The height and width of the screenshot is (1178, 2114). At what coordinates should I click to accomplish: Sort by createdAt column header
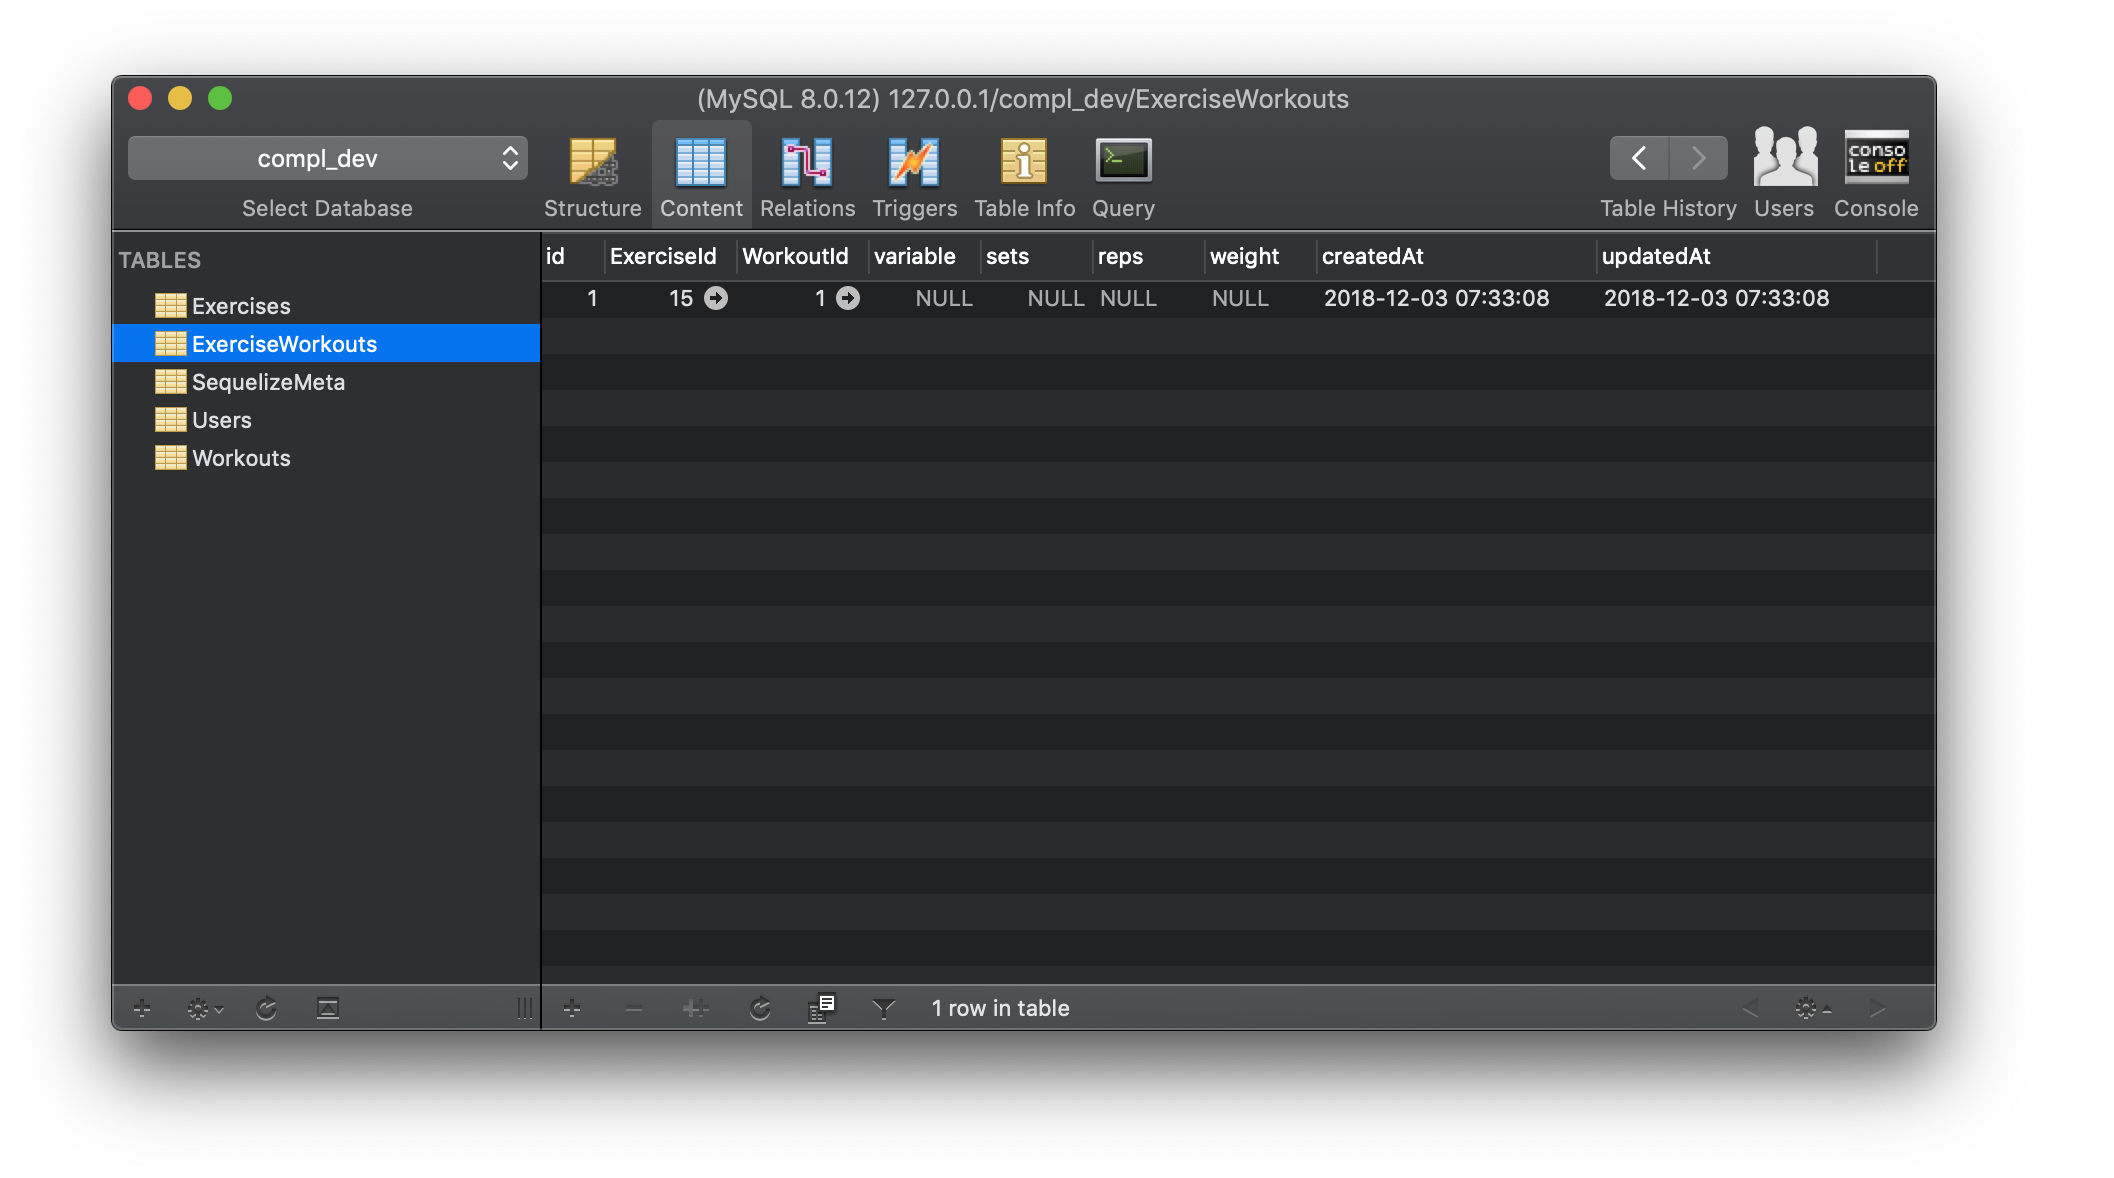coord(1457,257)
